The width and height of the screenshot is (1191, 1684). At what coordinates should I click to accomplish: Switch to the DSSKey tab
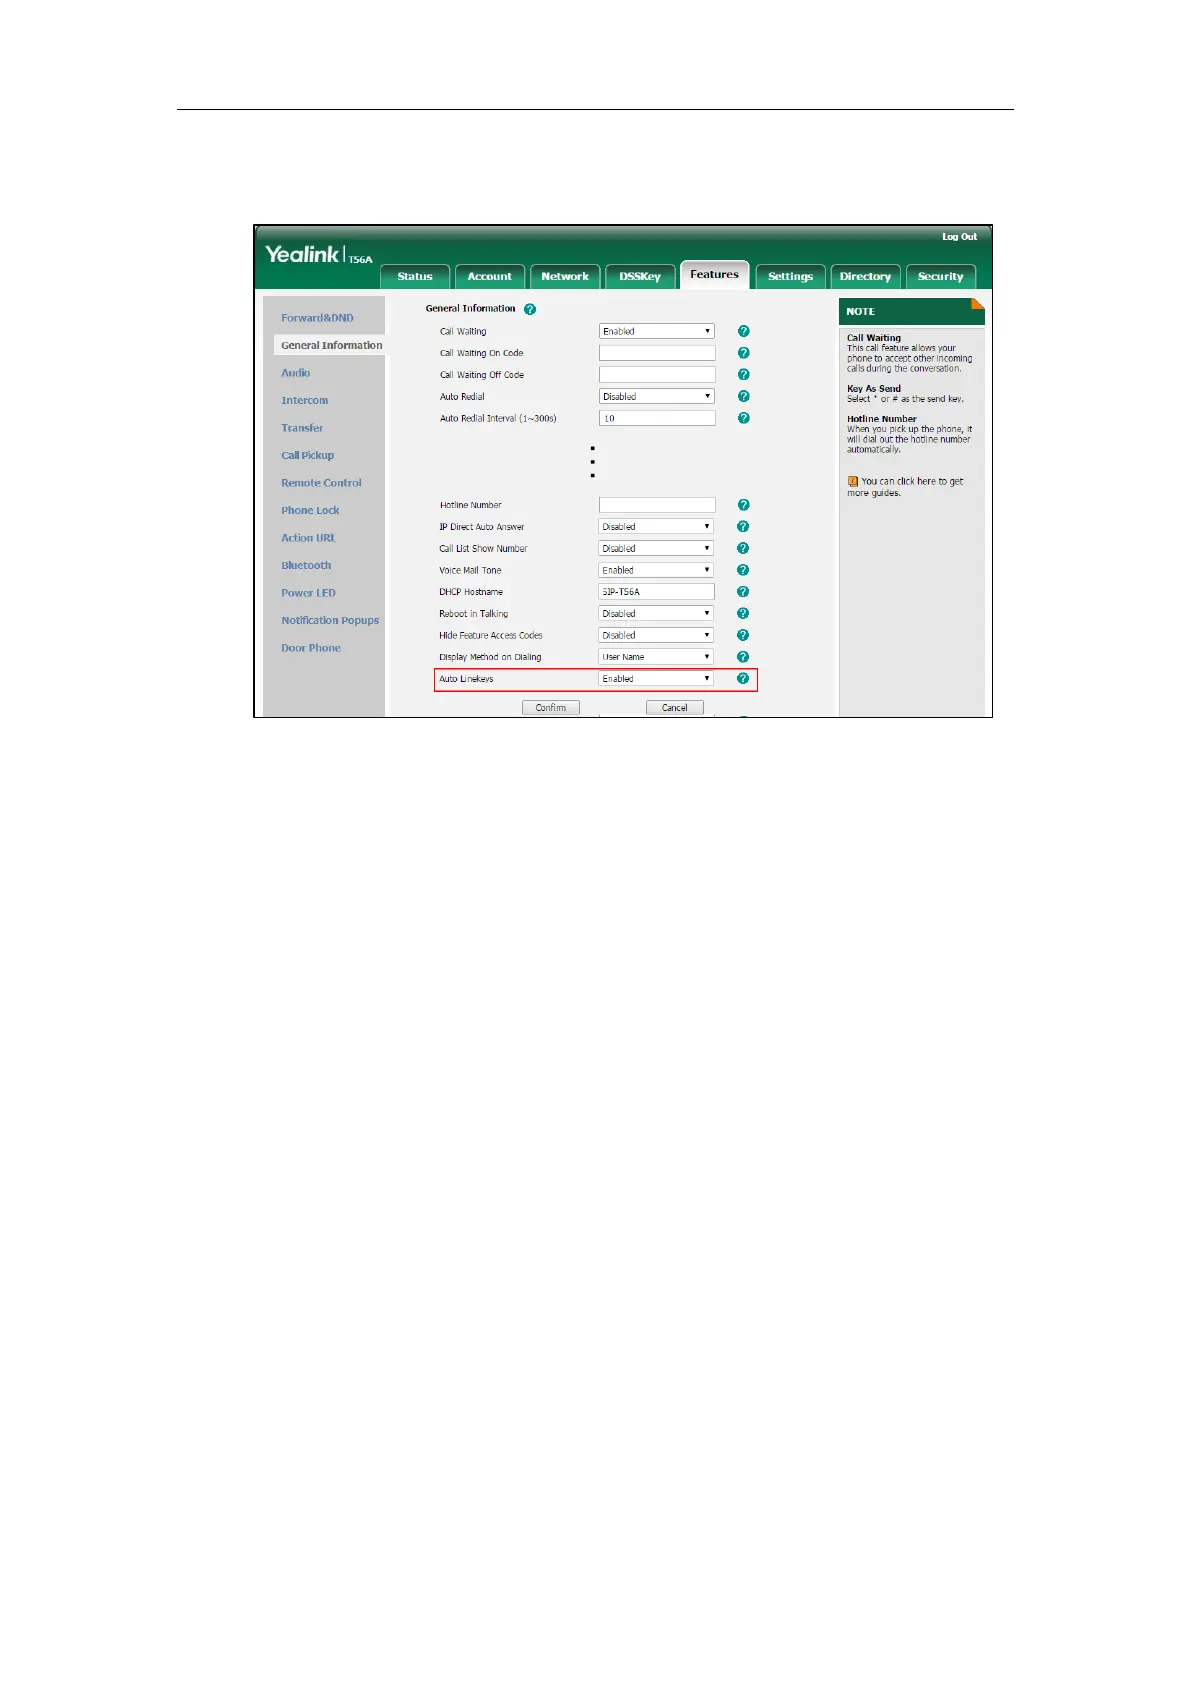click(x=640, y=277)
